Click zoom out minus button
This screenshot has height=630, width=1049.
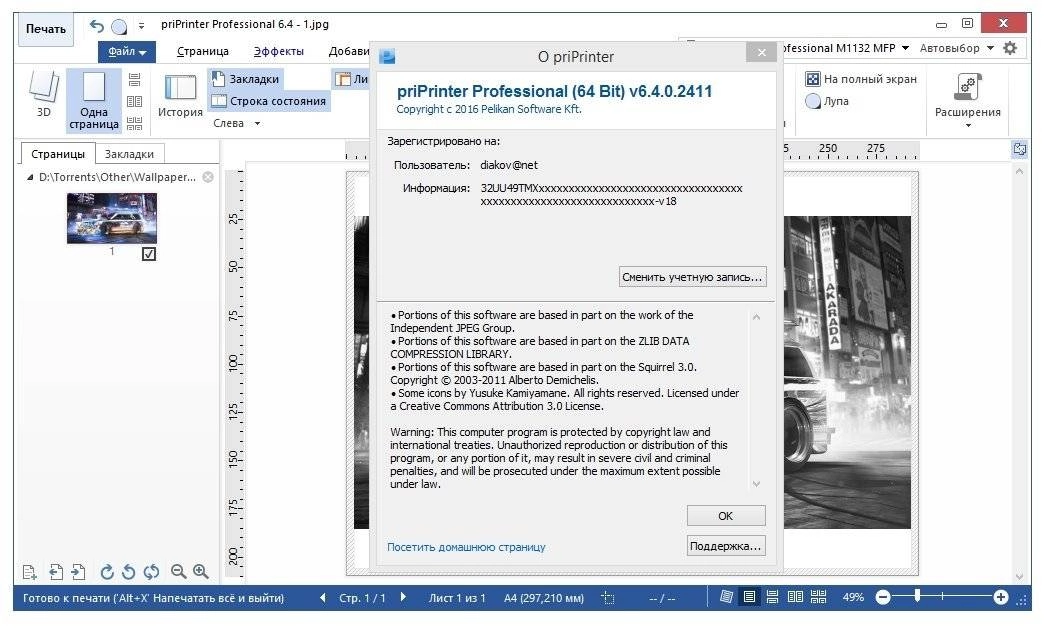pos(883,597)
